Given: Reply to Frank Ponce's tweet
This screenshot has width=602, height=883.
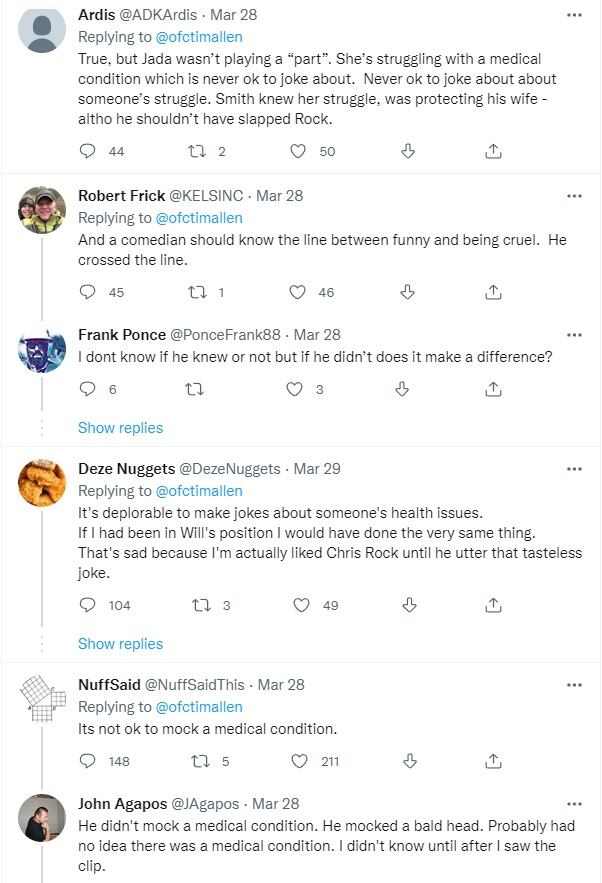Looking at the screenshot, I should (88, 389).
